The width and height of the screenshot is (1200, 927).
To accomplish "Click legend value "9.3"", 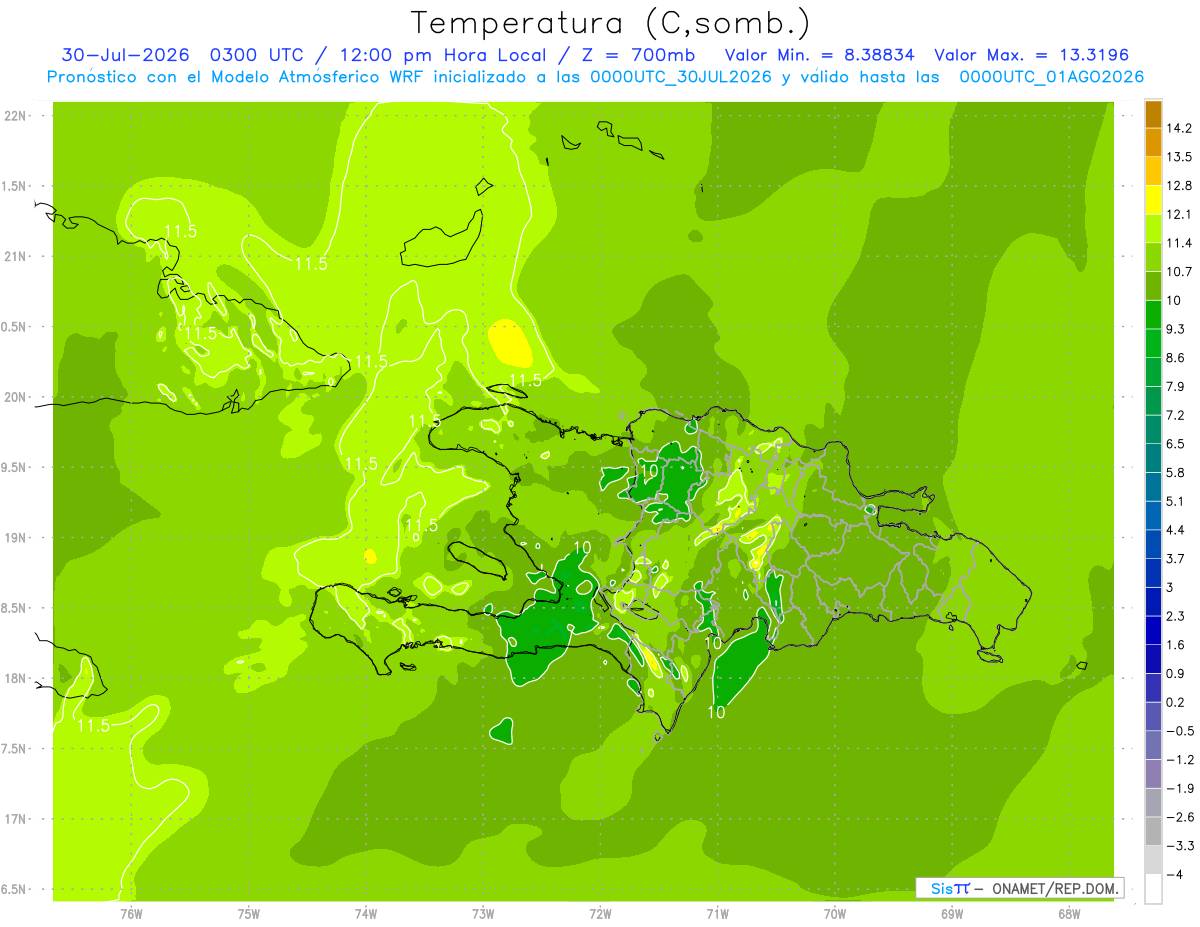I will click(x=1178, y=329).
